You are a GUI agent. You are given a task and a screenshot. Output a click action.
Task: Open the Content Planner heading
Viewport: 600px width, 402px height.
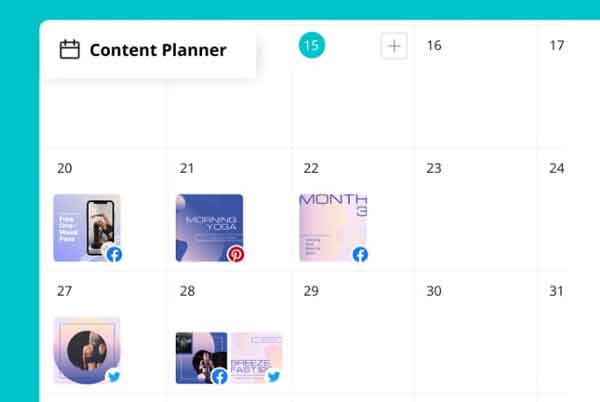[x=158, y=50]
